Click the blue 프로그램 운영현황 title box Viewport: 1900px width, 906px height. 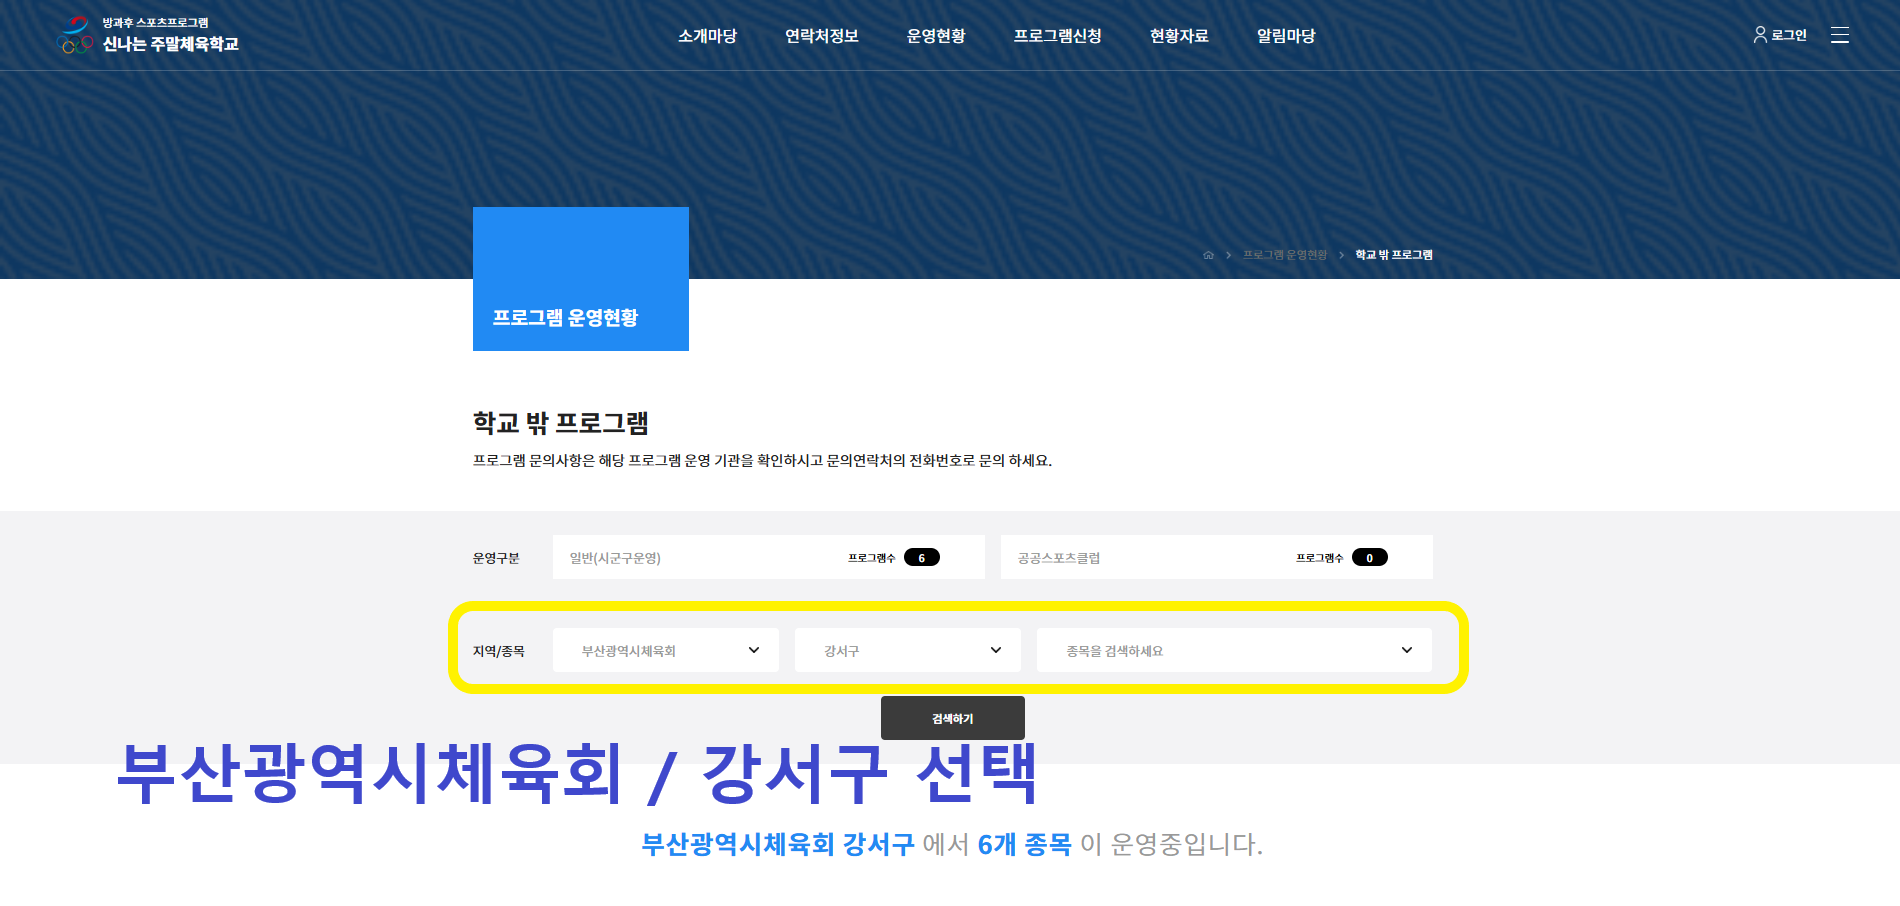580,279
